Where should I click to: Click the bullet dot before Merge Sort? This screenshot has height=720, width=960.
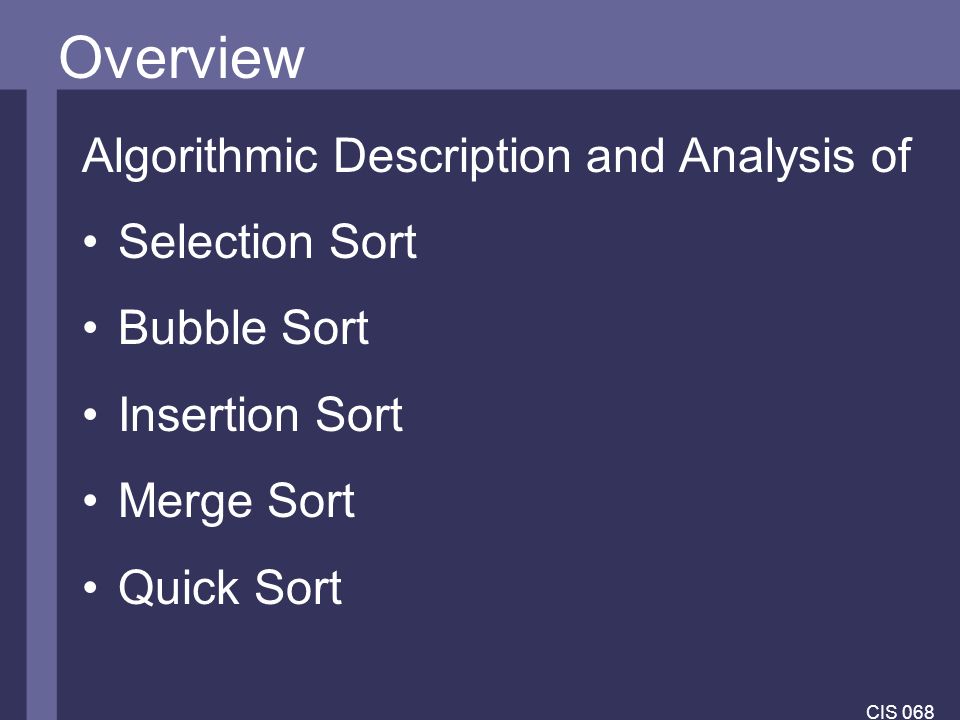90,501
